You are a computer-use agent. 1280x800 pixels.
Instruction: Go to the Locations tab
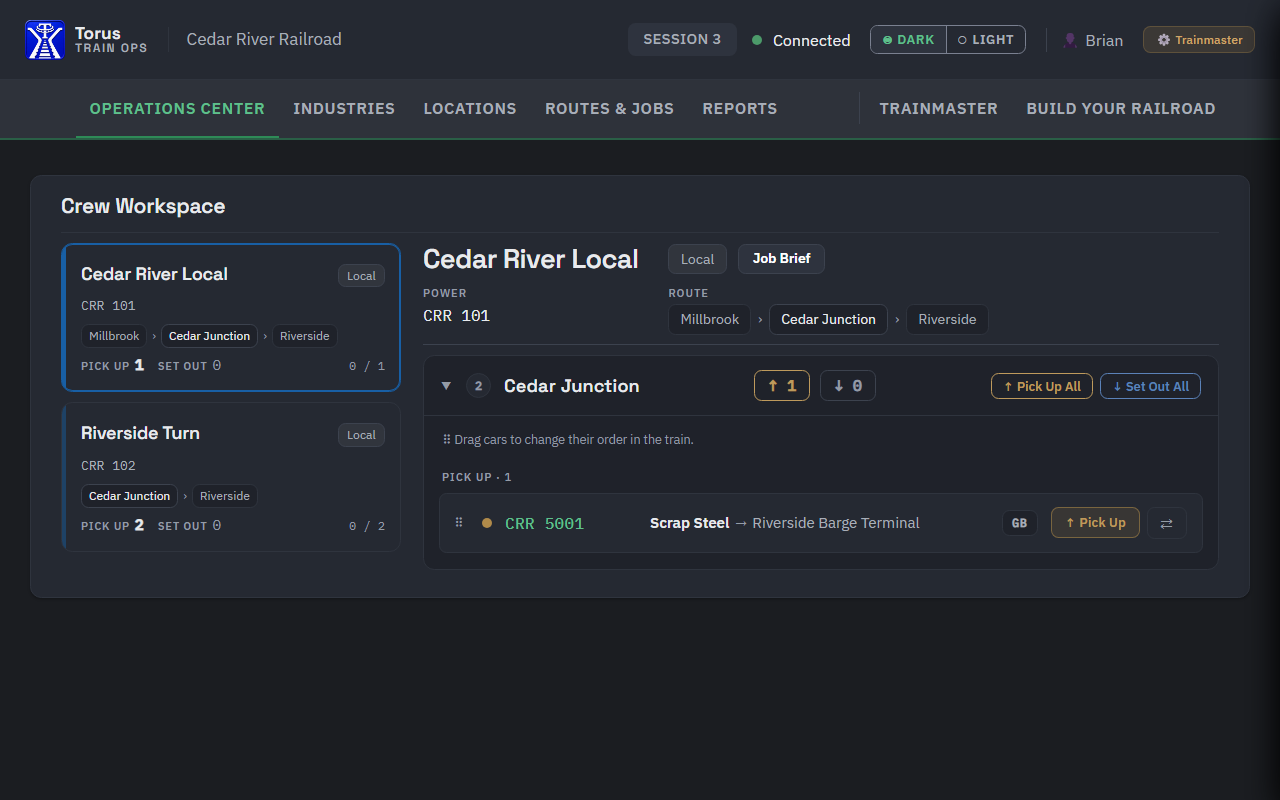point(470,109)
